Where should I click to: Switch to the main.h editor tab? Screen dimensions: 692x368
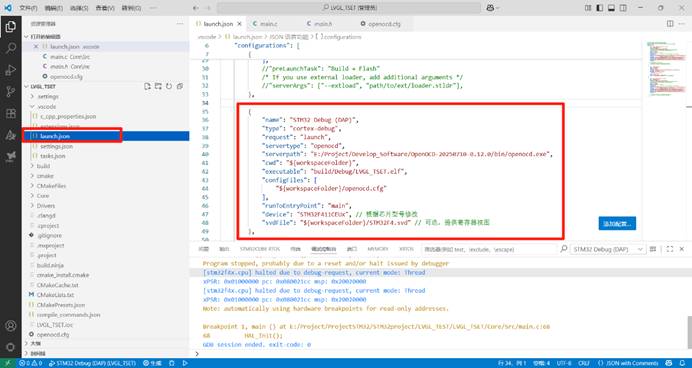pyautogui.click(x=323, y=24)
